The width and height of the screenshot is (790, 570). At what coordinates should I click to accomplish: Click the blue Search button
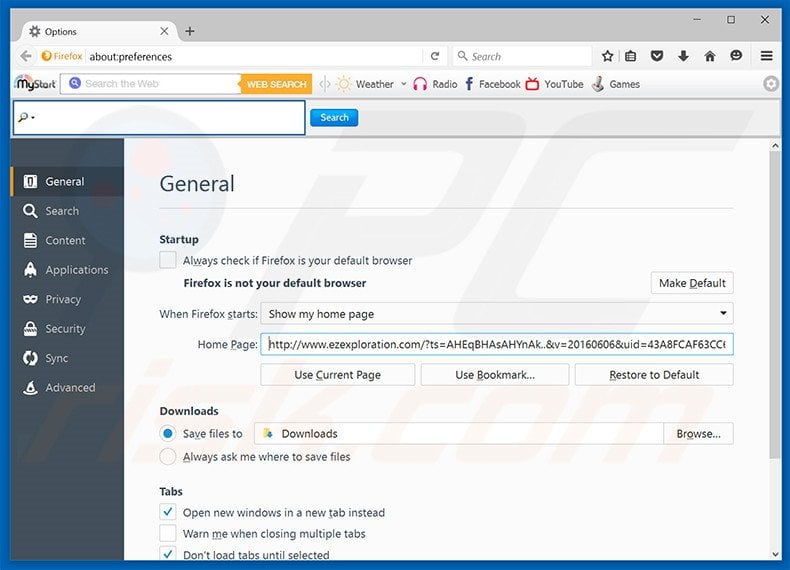coord(334,117)
